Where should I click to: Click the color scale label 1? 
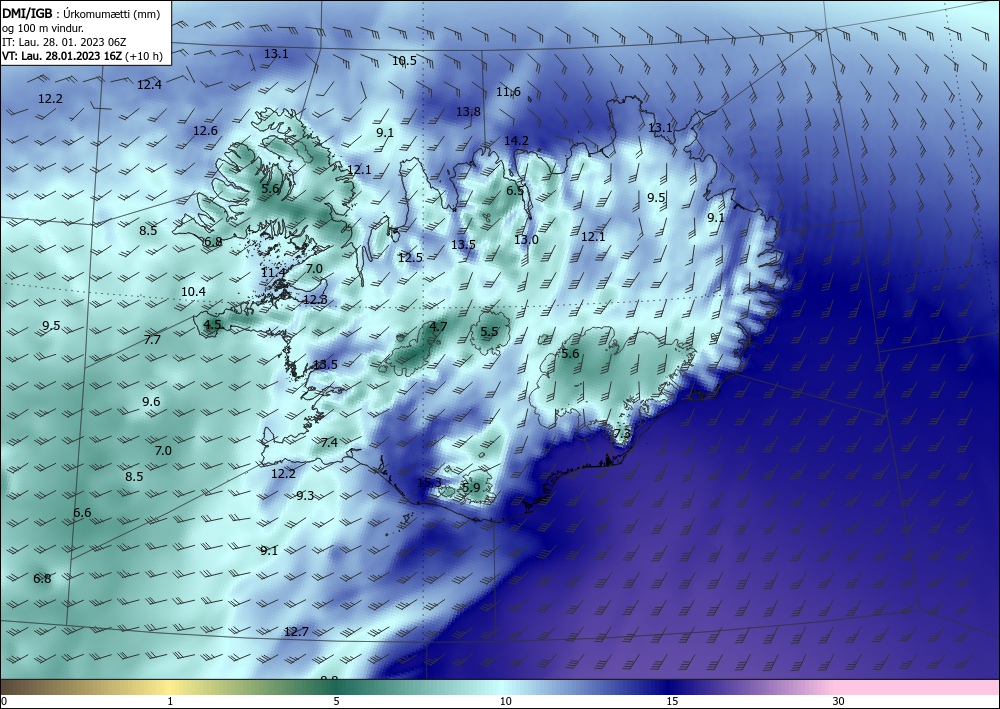[170, 701]
